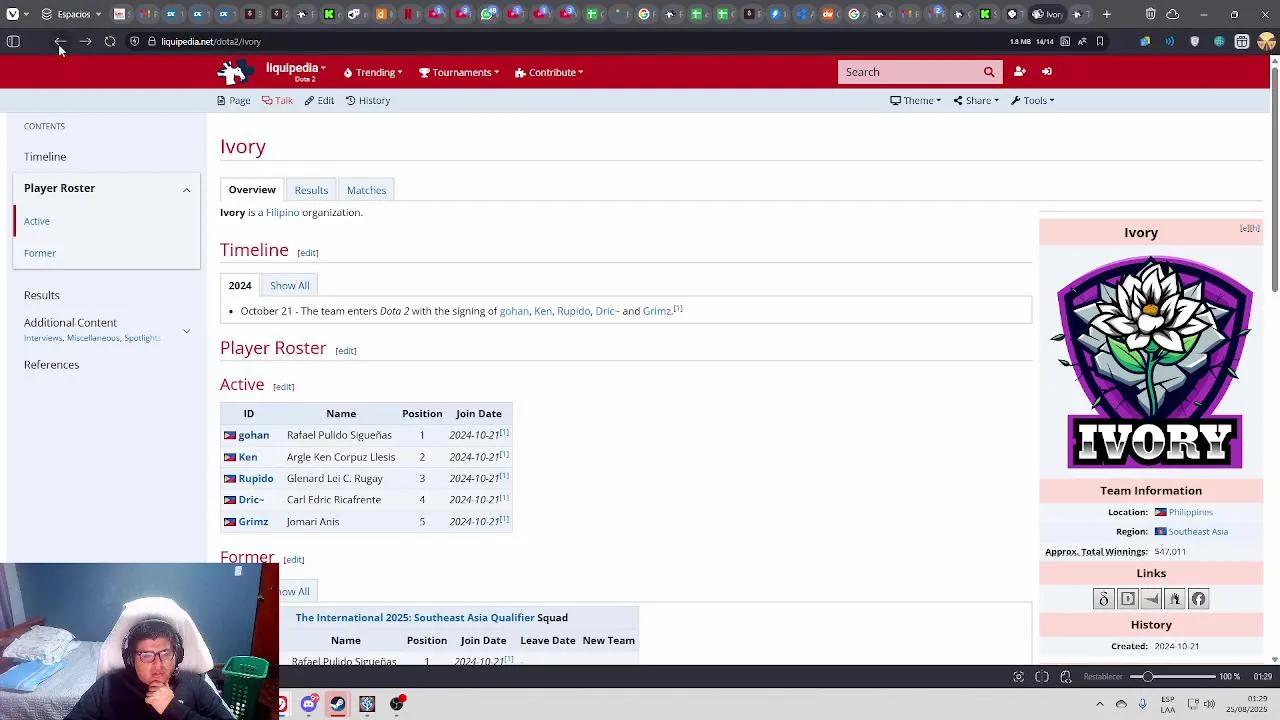
Task: Open the Vivaldi menu icon
Action: coord(13,14)
